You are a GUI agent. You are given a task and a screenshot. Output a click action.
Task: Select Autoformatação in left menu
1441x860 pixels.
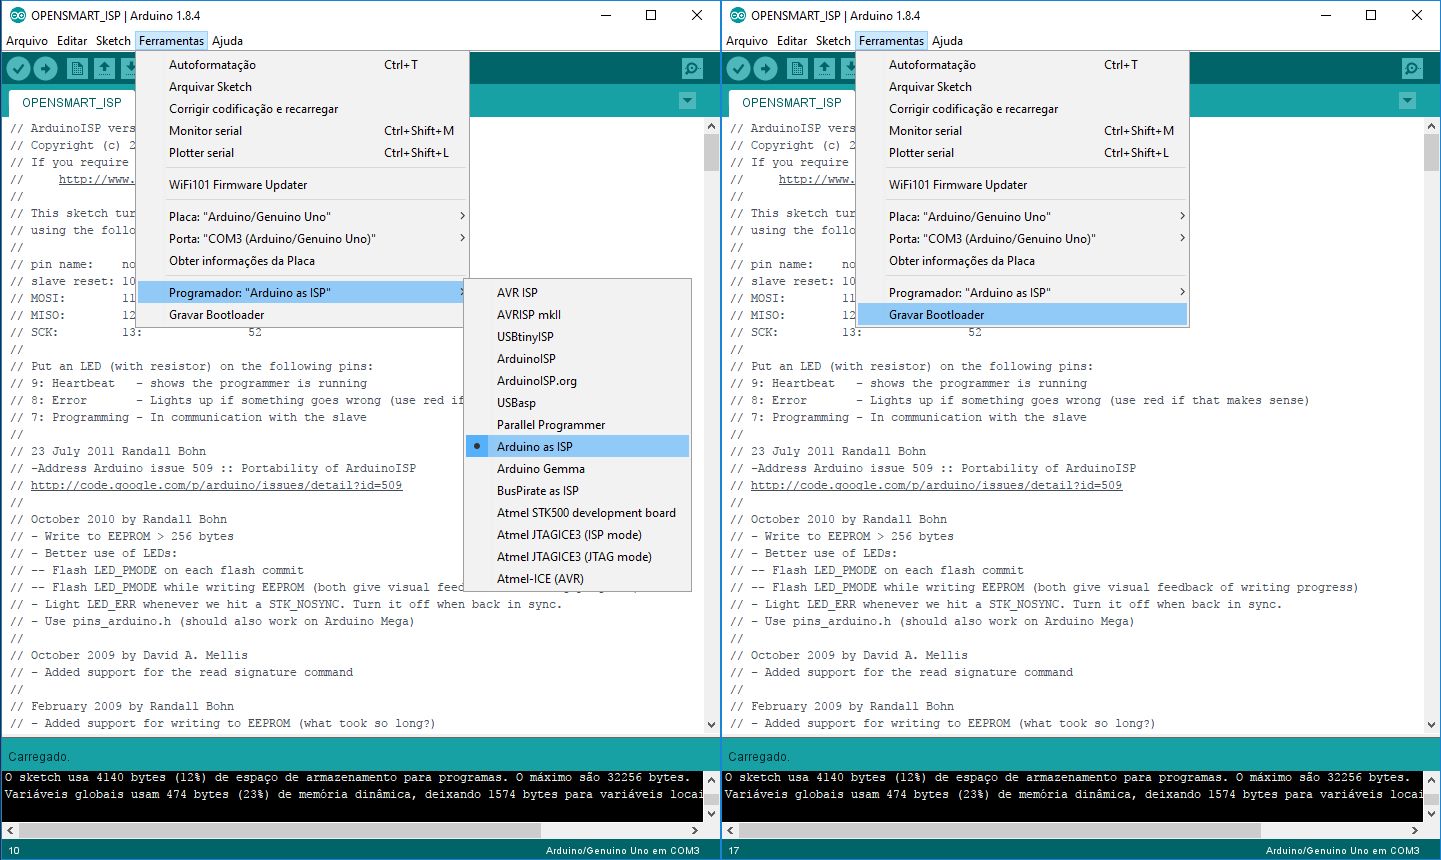coord(303,64)
